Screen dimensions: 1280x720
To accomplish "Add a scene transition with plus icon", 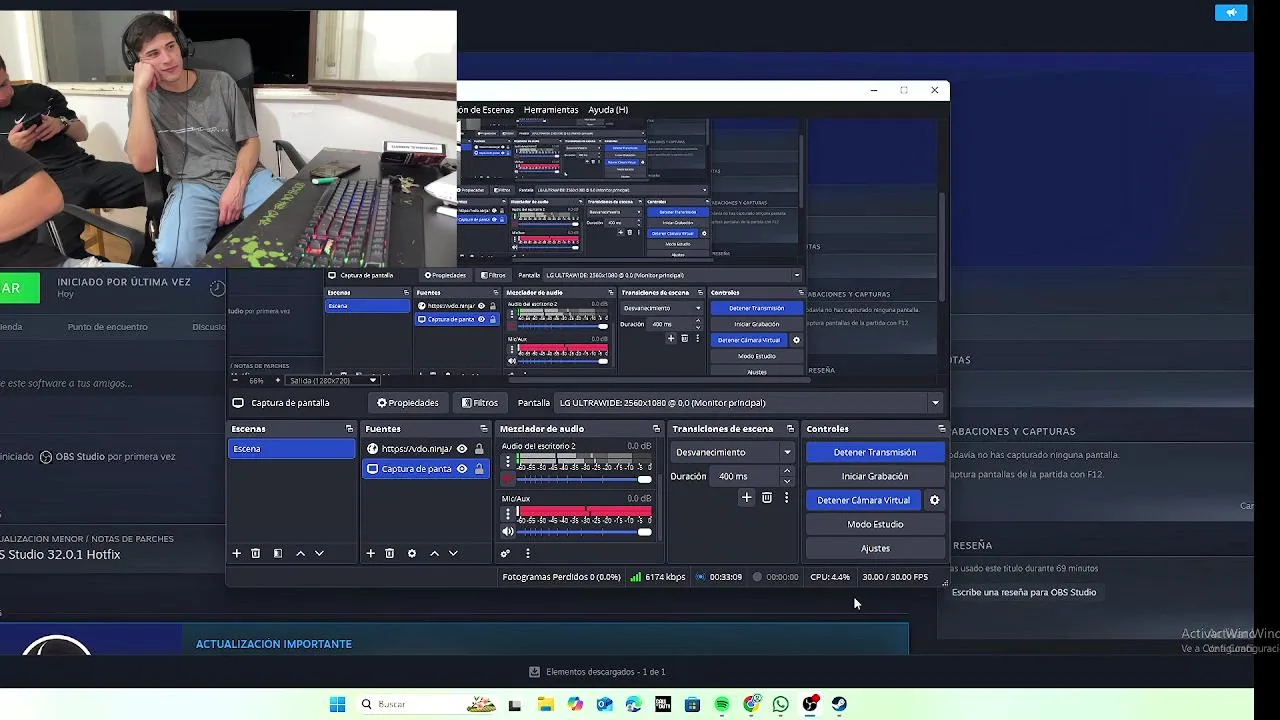I will (x=746, y=497).
